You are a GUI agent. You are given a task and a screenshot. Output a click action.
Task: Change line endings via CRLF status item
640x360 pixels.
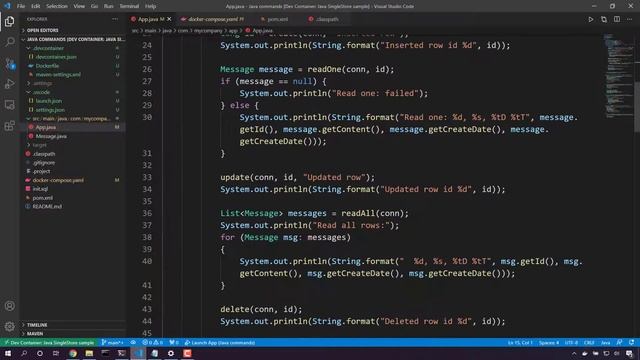589,342
